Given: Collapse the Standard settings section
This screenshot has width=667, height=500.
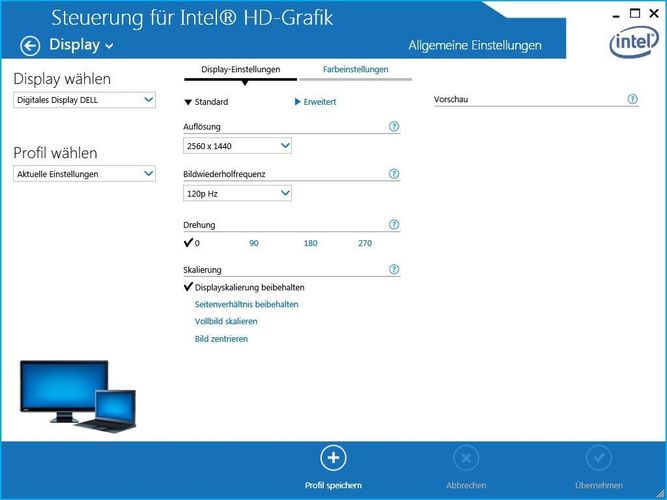Looking at the screenshot, I should 206,102.
